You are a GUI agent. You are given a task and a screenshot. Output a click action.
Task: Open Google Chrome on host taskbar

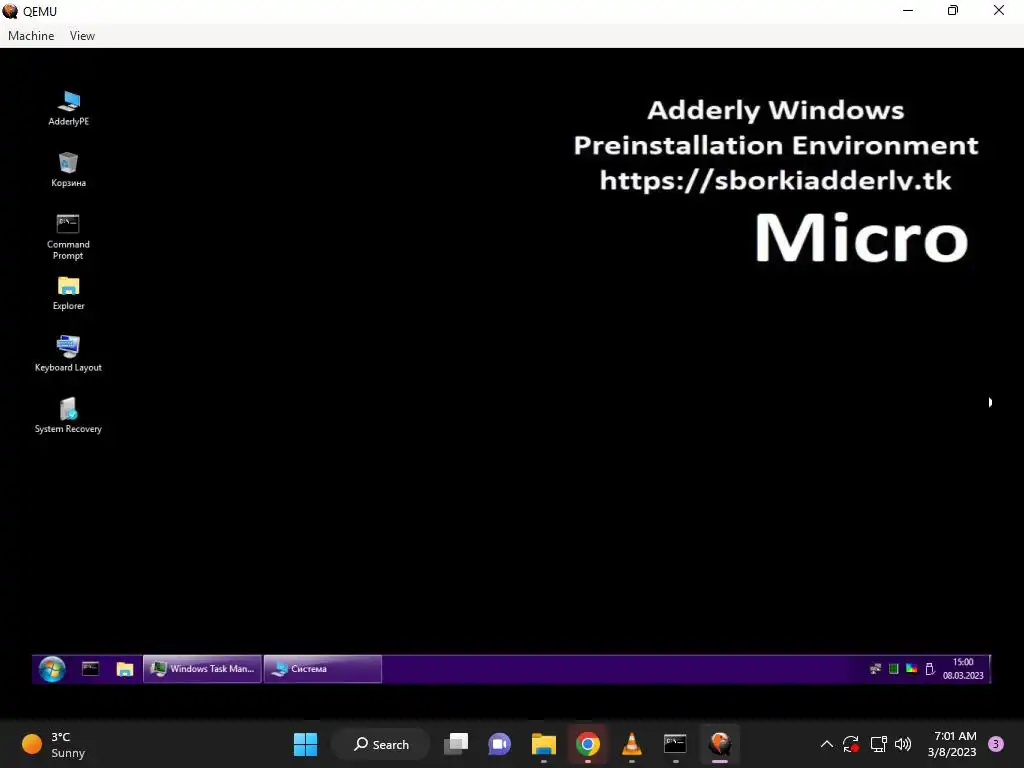click(587, 744)
